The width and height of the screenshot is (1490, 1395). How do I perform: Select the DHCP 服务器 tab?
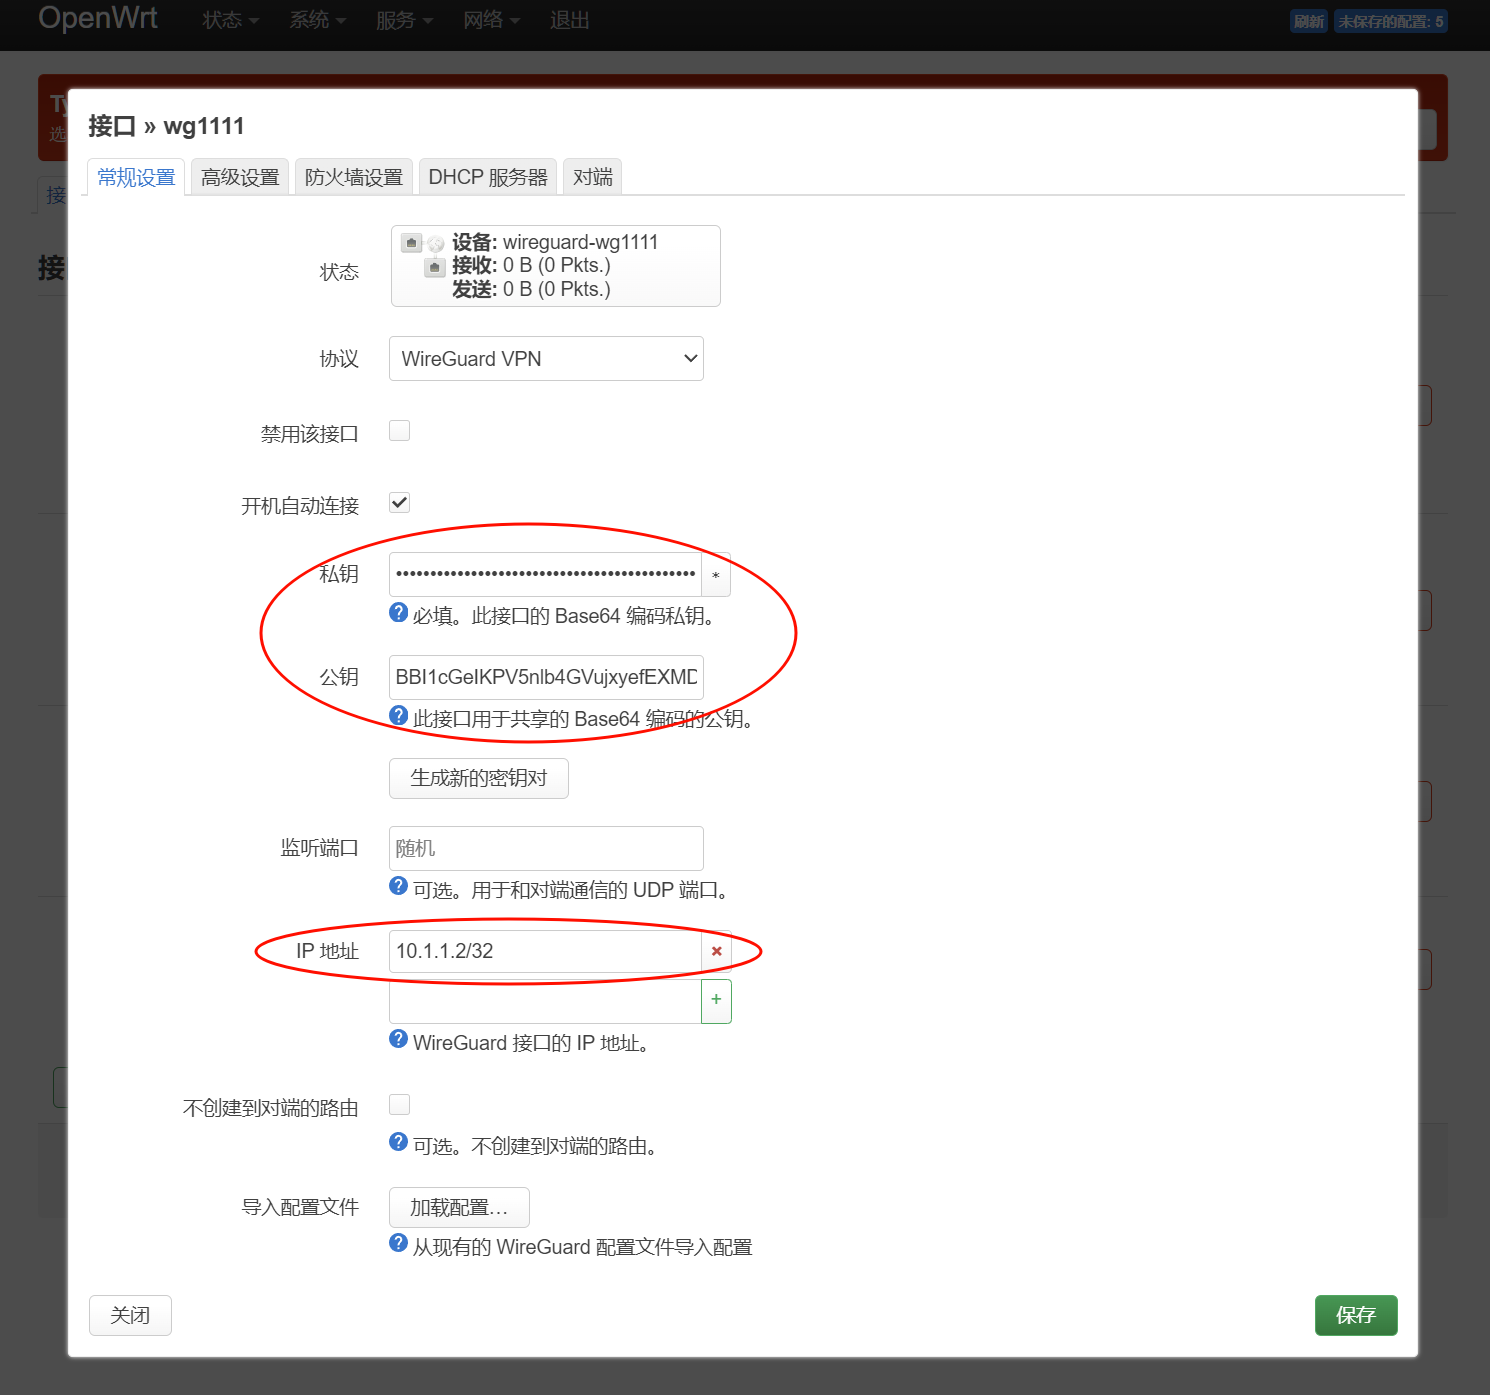[x=488, y=177]
